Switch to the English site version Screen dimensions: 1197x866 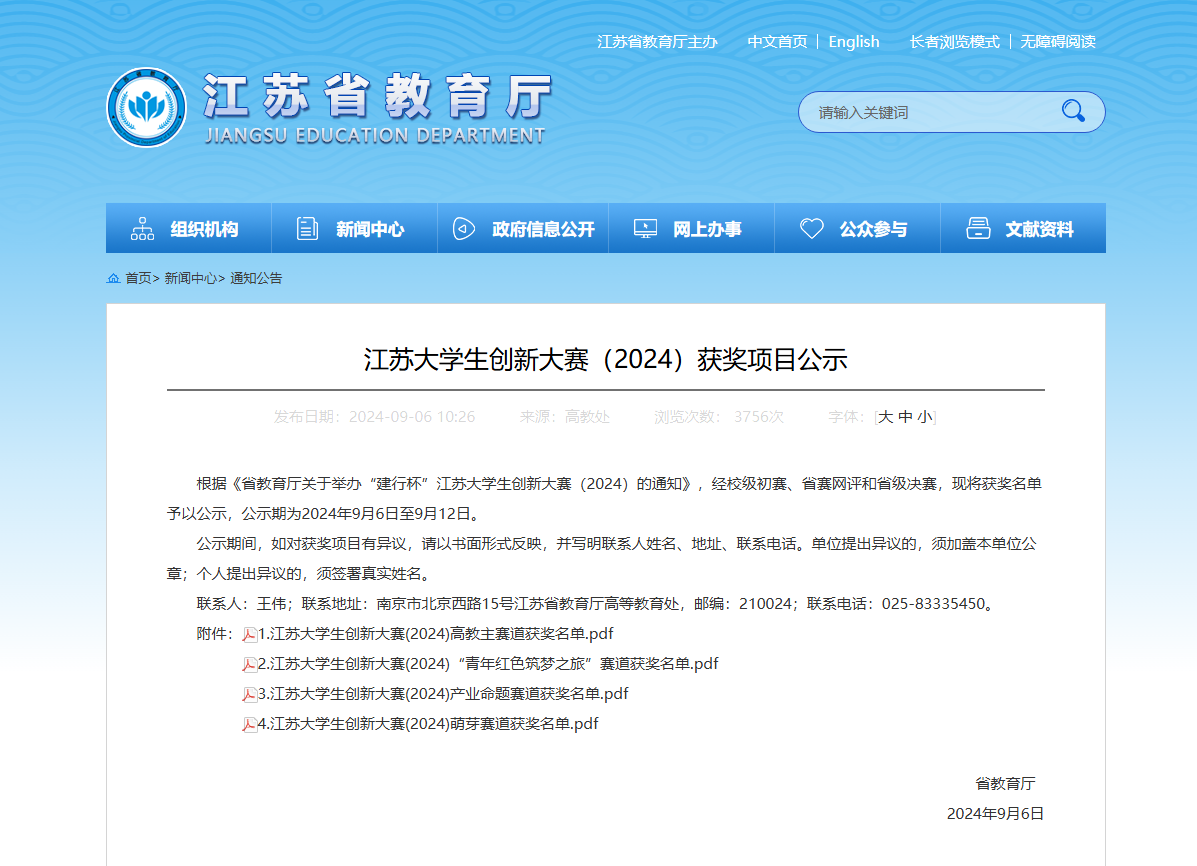click(x=853, y=42)
